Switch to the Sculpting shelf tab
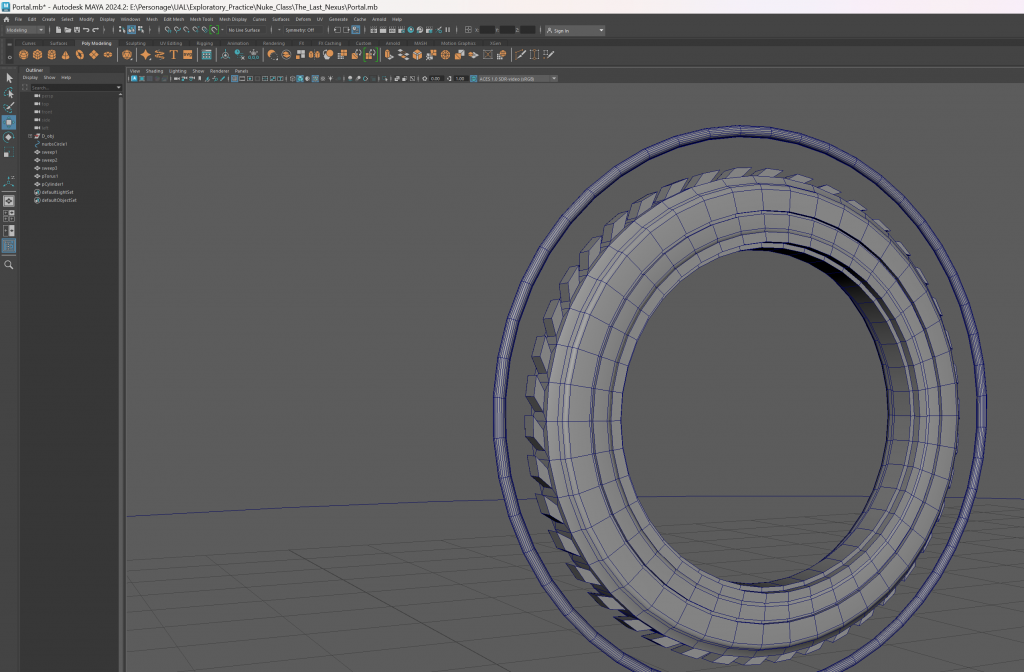 click(x=136, y=43)
